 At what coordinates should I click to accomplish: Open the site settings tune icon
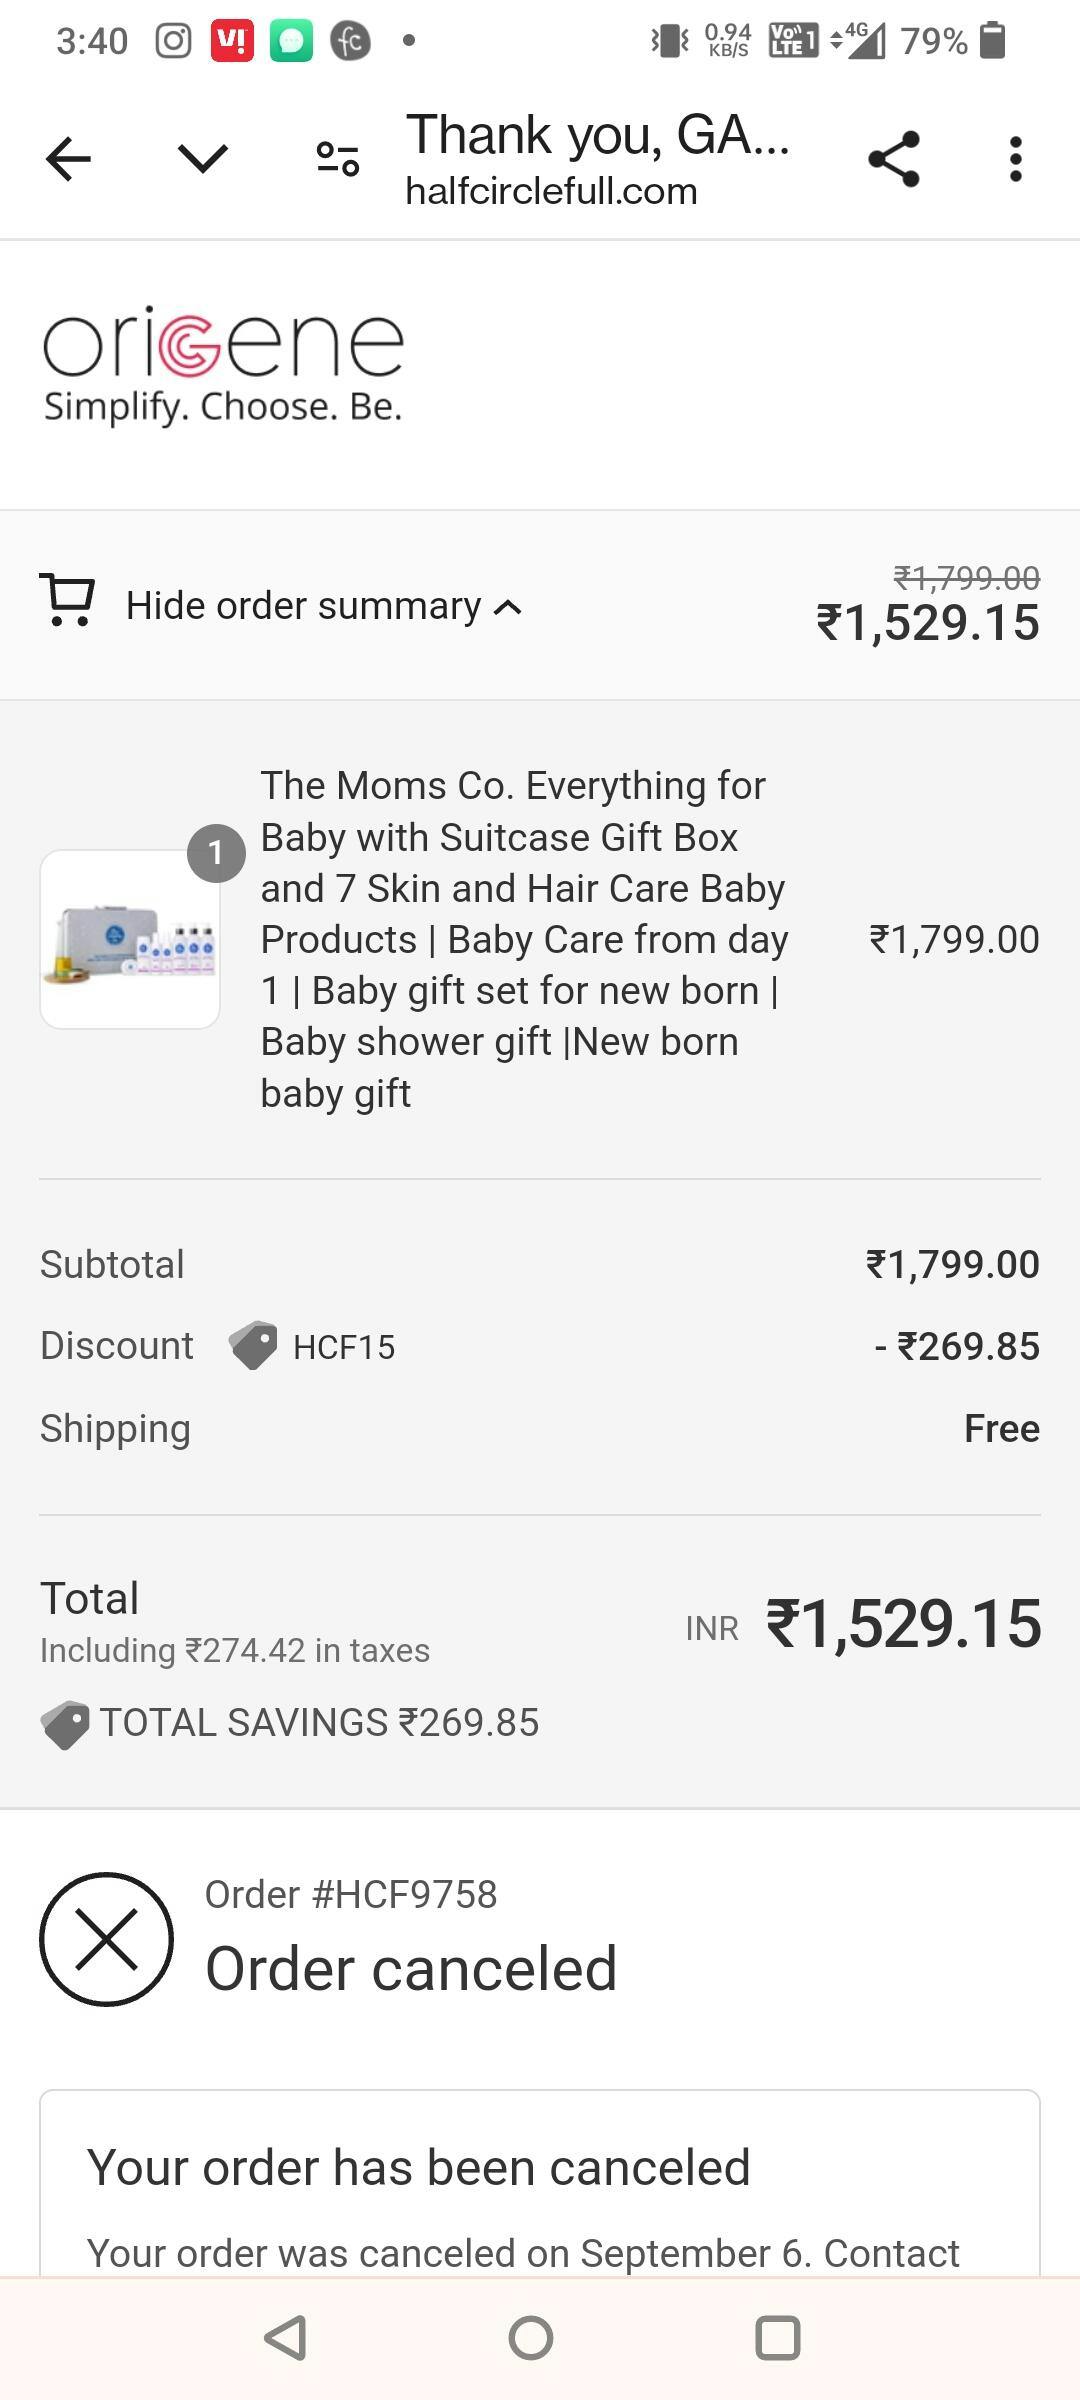tap(338, 159)
